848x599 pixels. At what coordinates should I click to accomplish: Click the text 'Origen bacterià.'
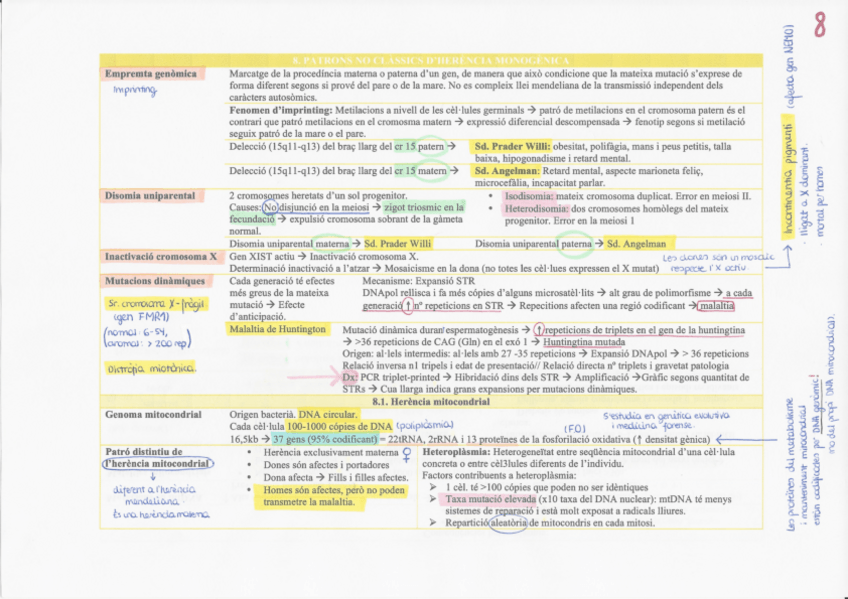262,415
